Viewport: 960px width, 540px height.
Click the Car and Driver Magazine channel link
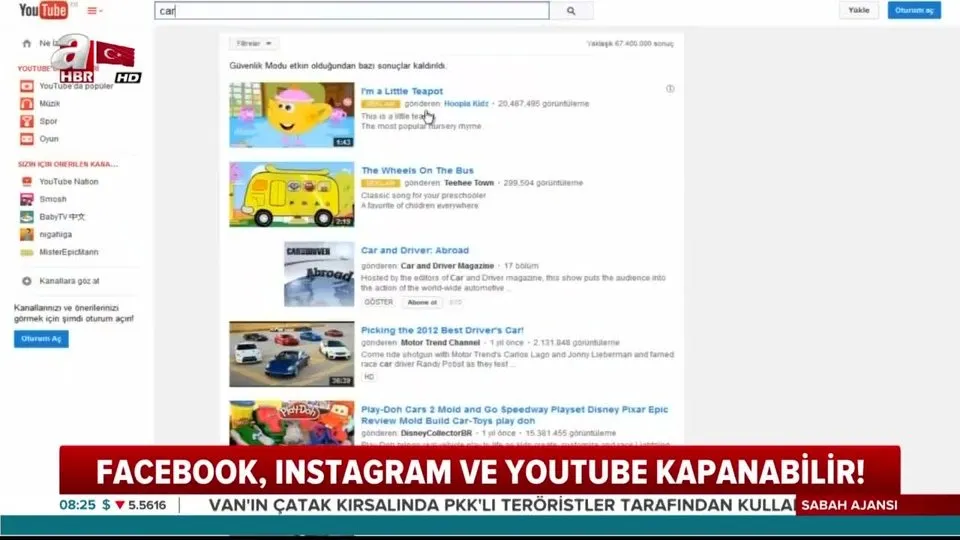coord(447,266)
